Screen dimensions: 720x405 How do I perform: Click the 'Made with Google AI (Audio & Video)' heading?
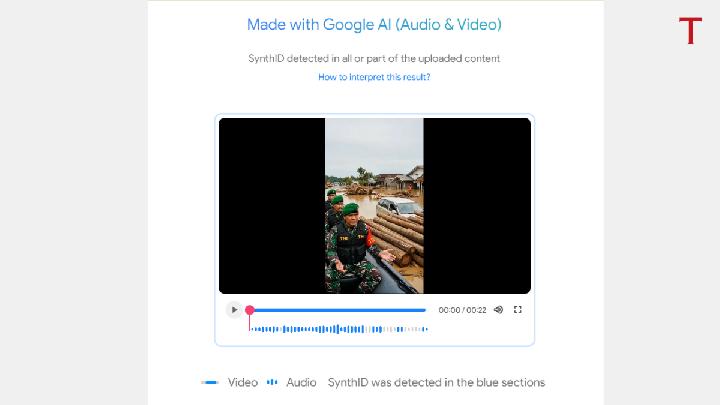point(374,24)
